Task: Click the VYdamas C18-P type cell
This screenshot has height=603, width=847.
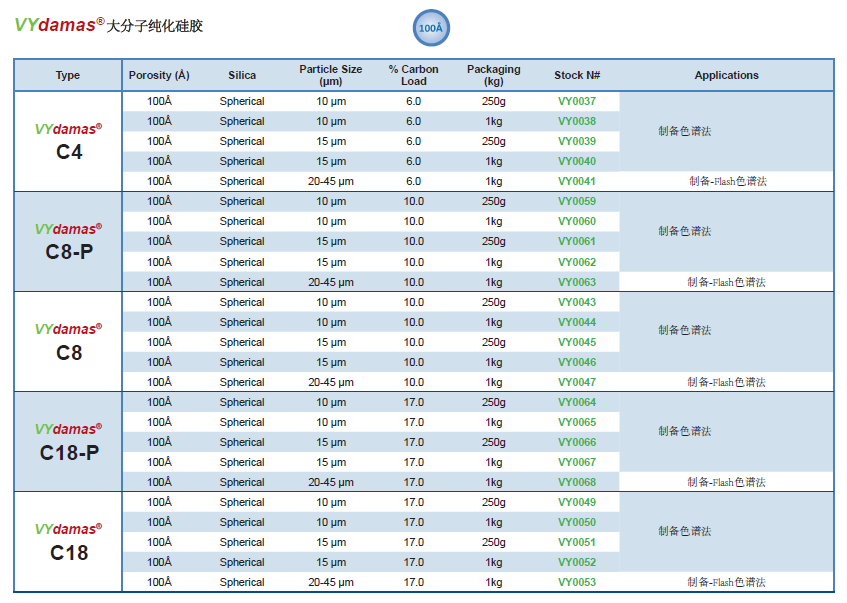Action: [68, 441]
